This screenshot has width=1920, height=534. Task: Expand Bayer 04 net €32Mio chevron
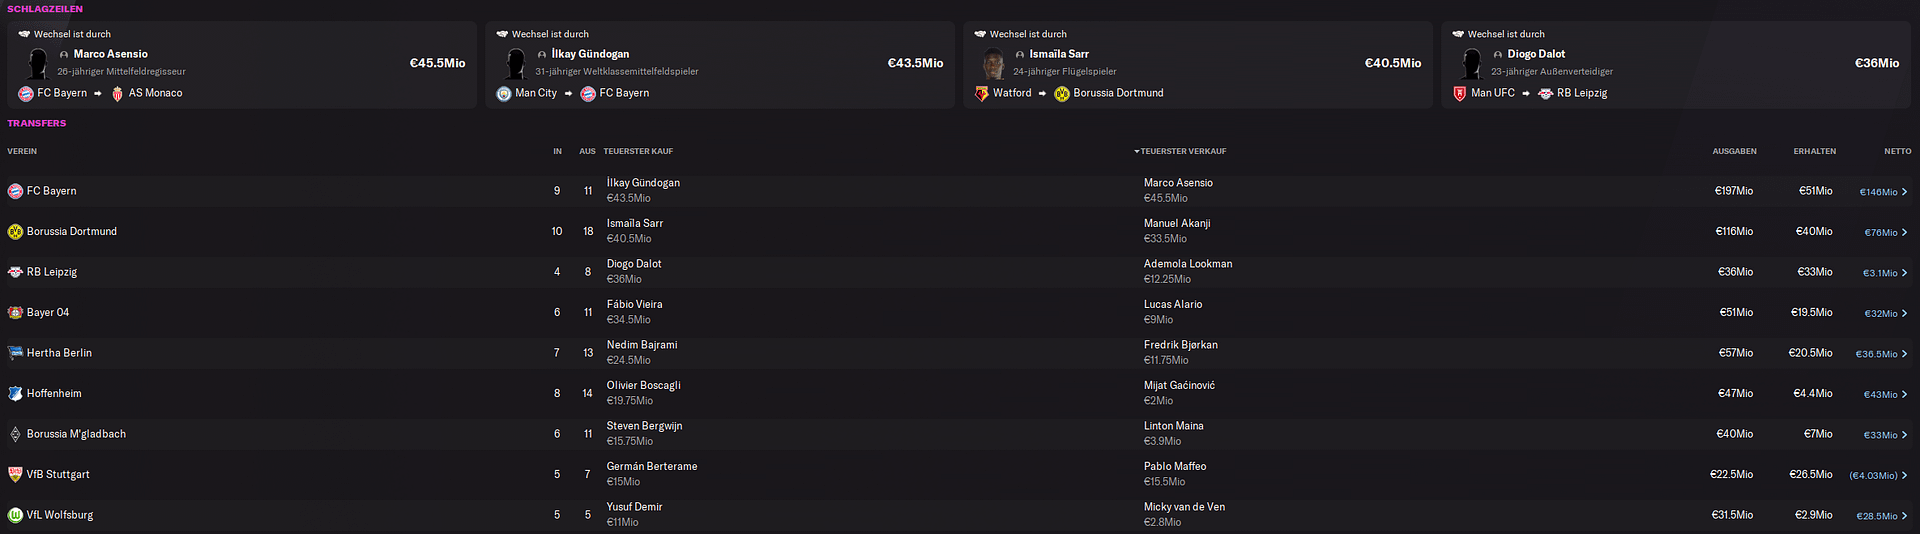tap(1904, 313)
